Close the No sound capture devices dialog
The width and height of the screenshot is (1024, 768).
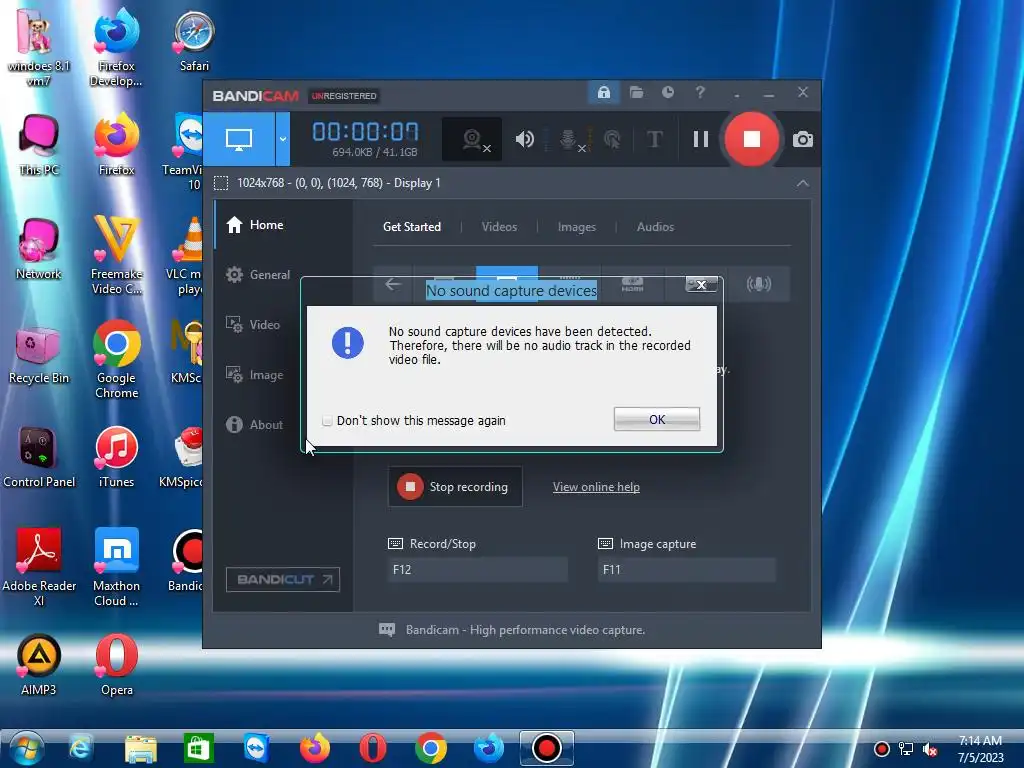(x=701, y=285)
